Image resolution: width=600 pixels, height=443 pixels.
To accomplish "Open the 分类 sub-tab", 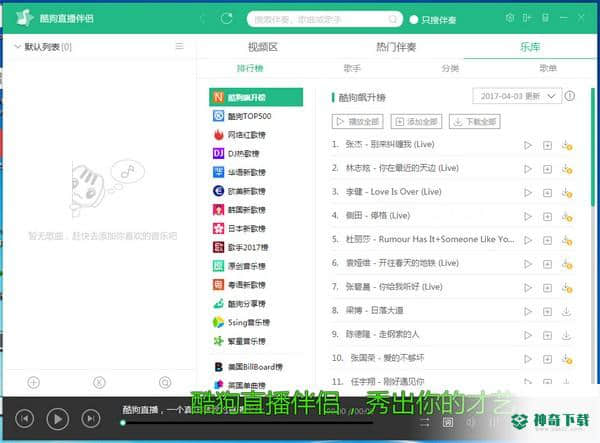I will click(x=450, y=68).
